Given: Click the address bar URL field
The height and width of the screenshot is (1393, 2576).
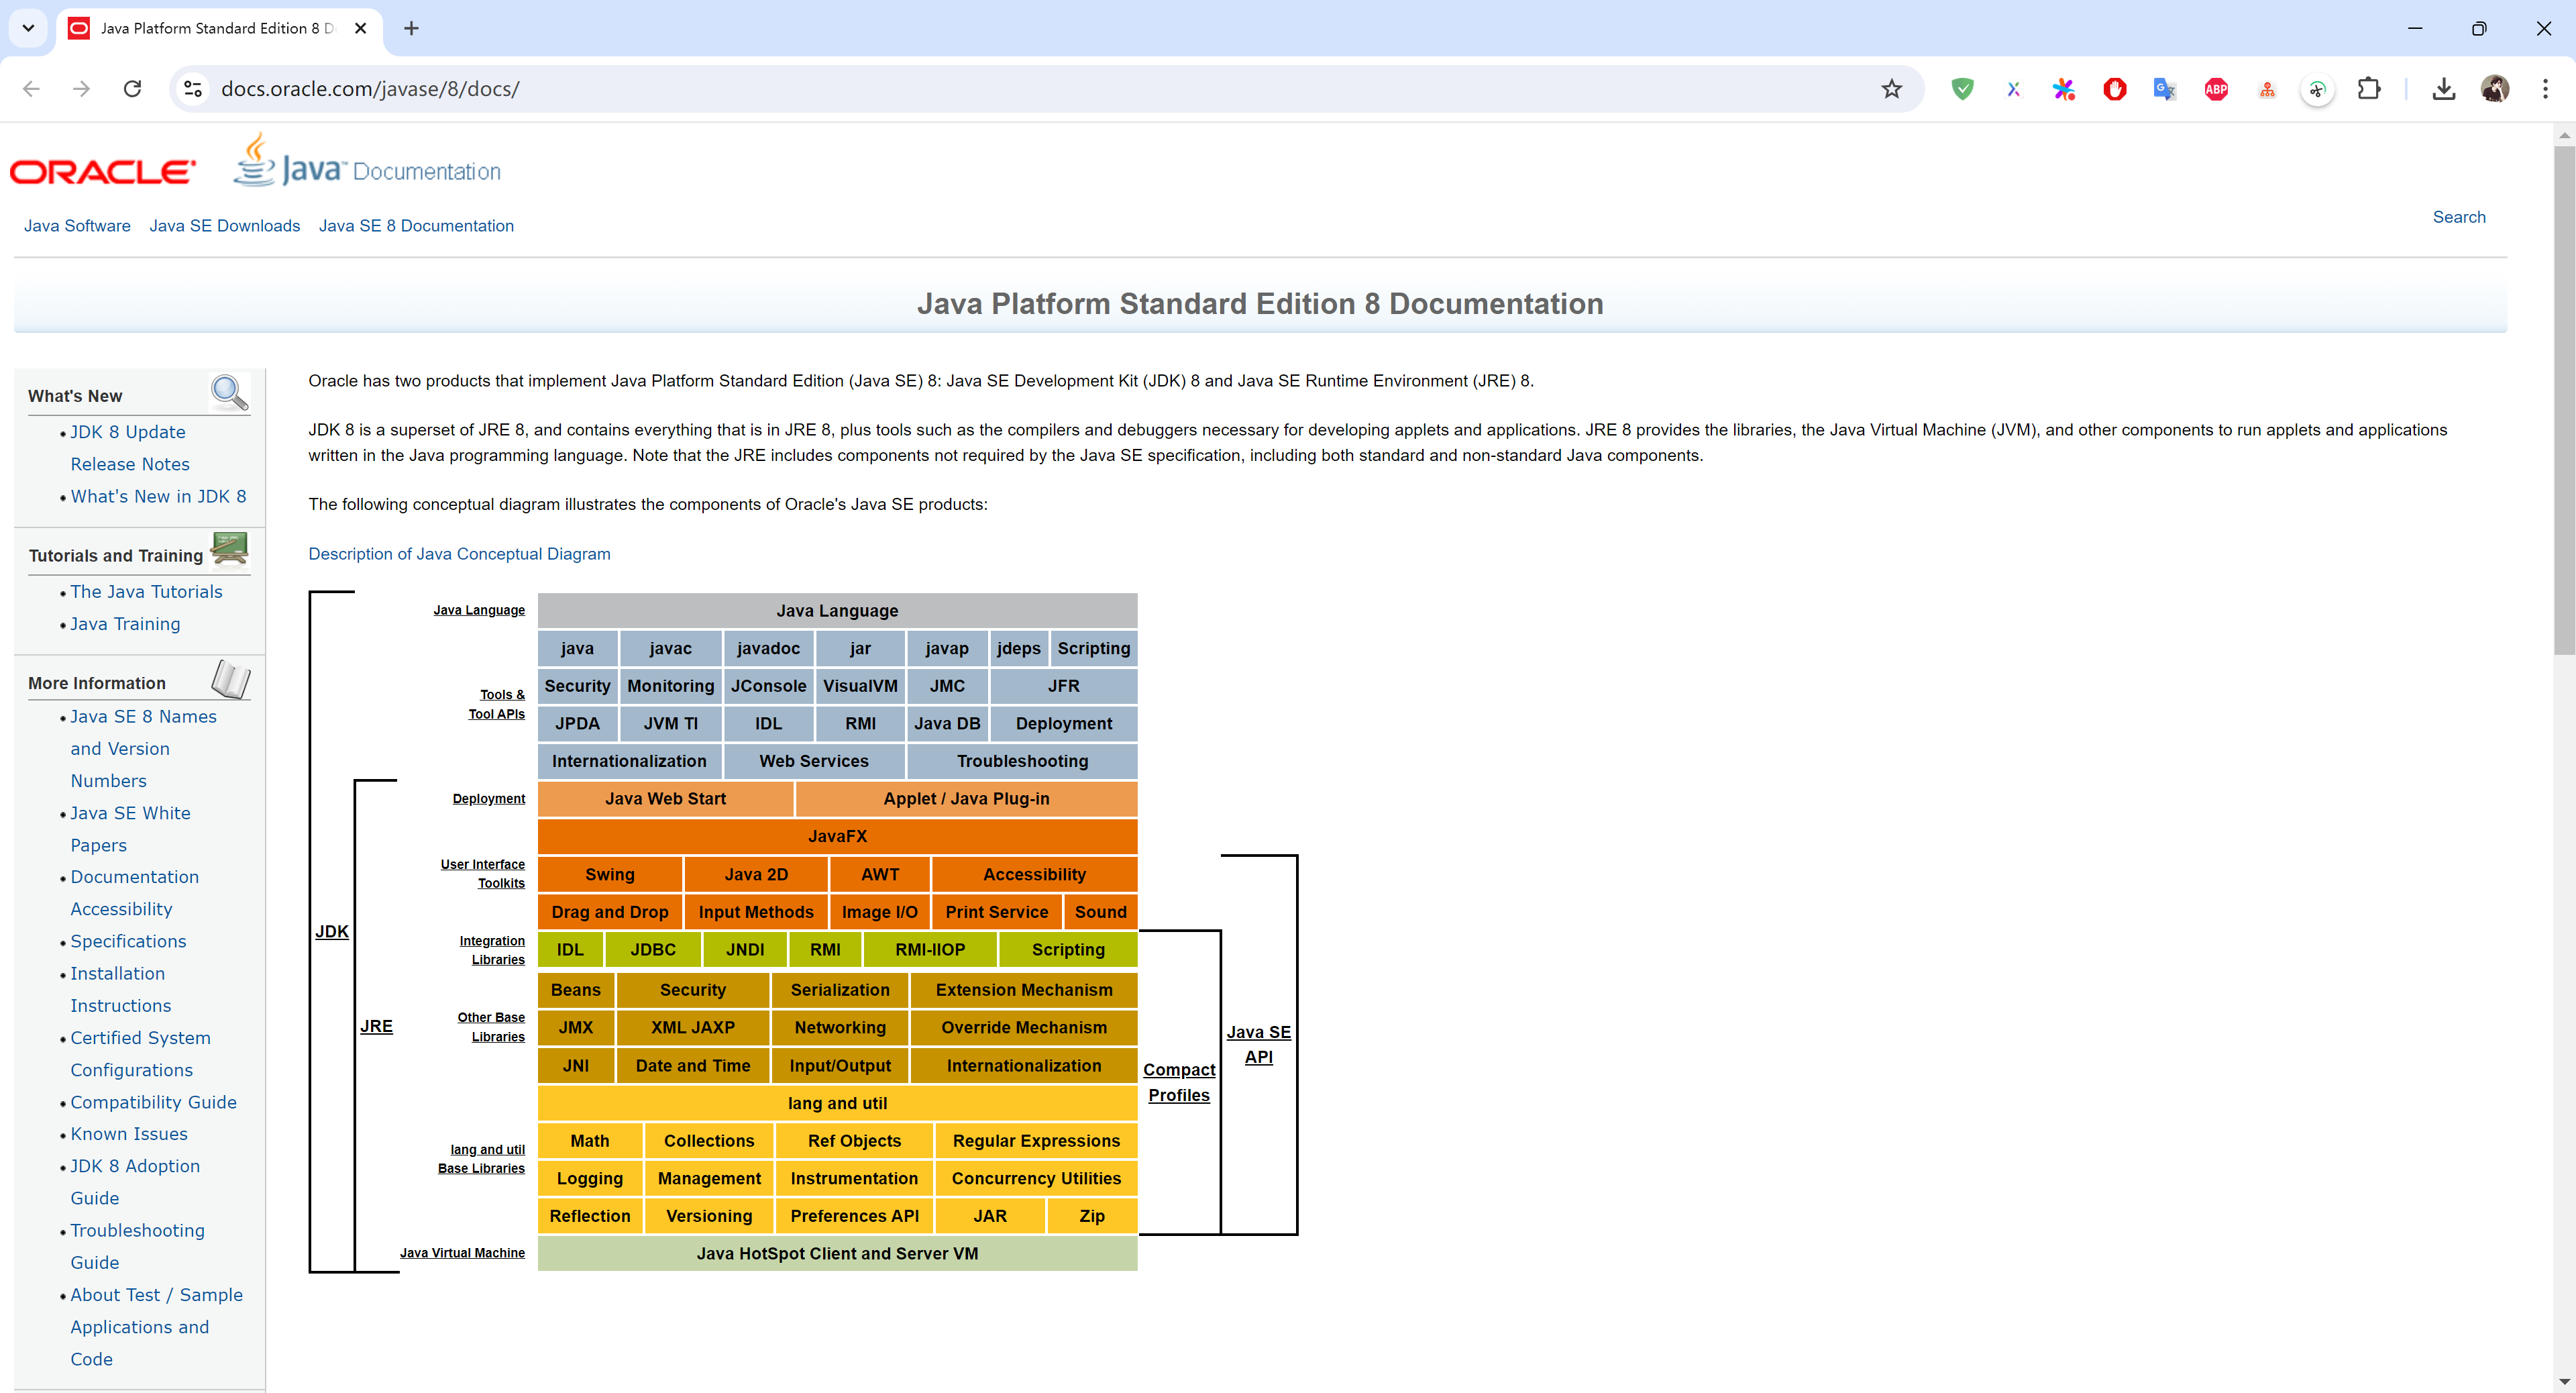Looking at the screenshot, I should pyautogui.click(x=1000, y=89).
